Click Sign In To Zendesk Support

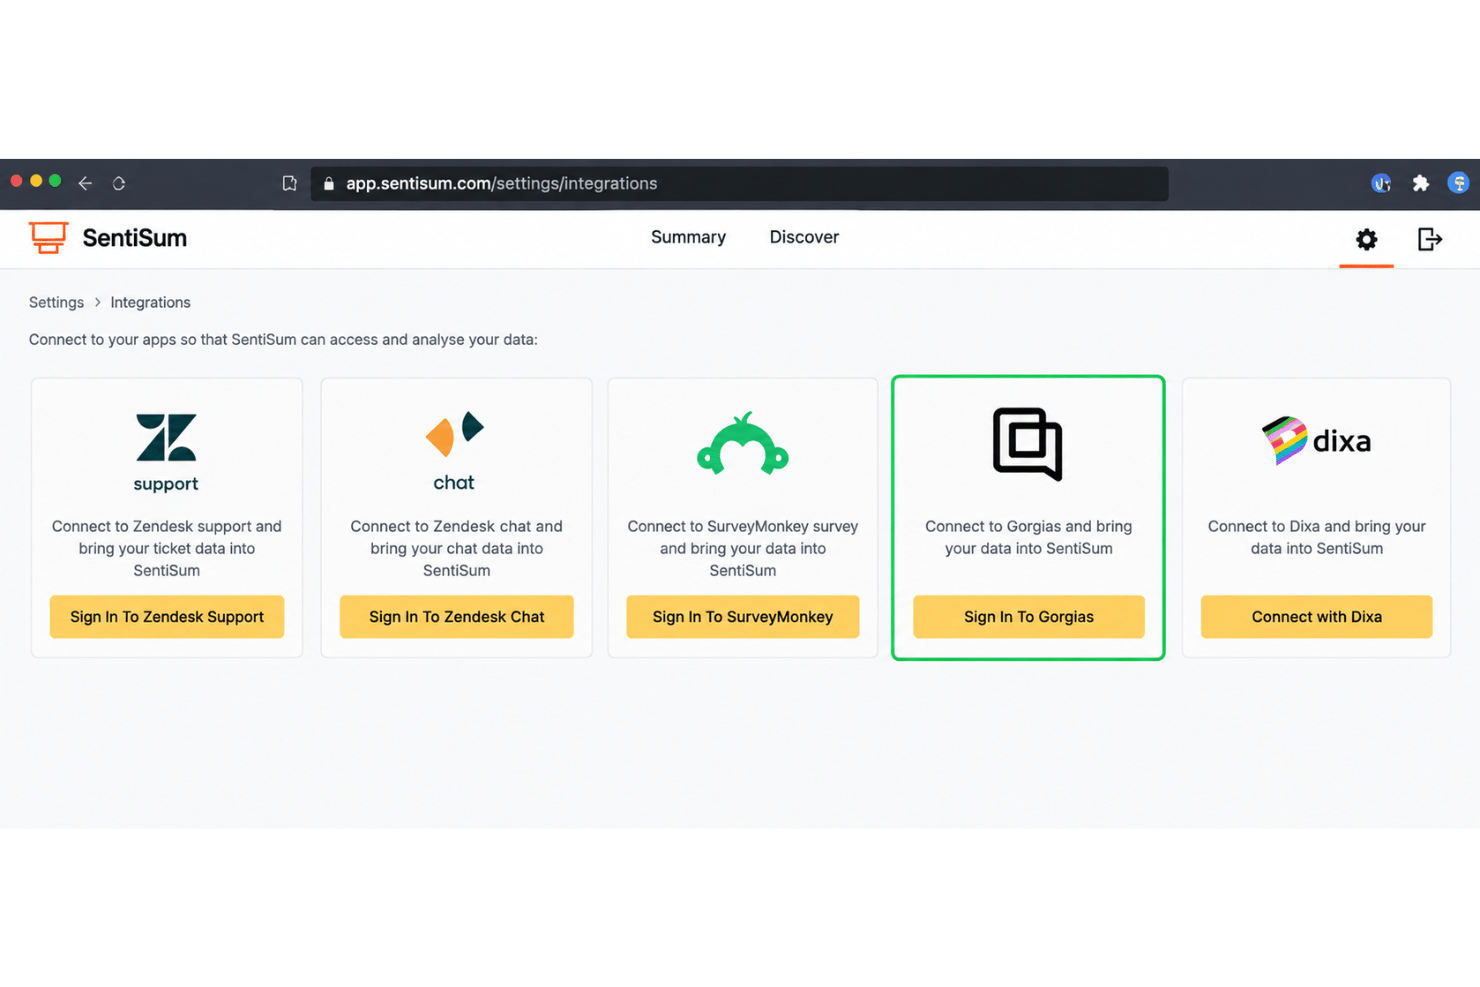(x=167, y=617)
